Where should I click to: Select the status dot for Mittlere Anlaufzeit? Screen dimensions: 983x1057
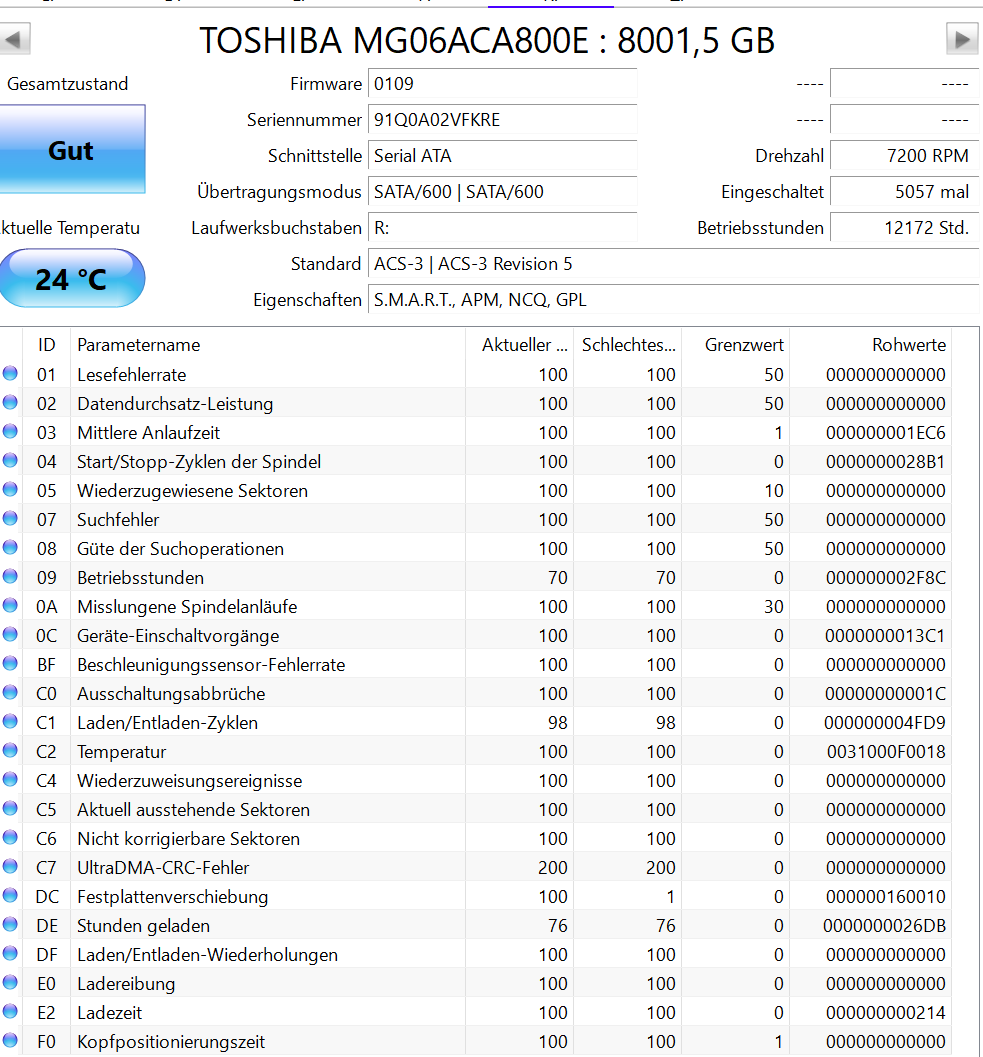[x=10, y=431]
